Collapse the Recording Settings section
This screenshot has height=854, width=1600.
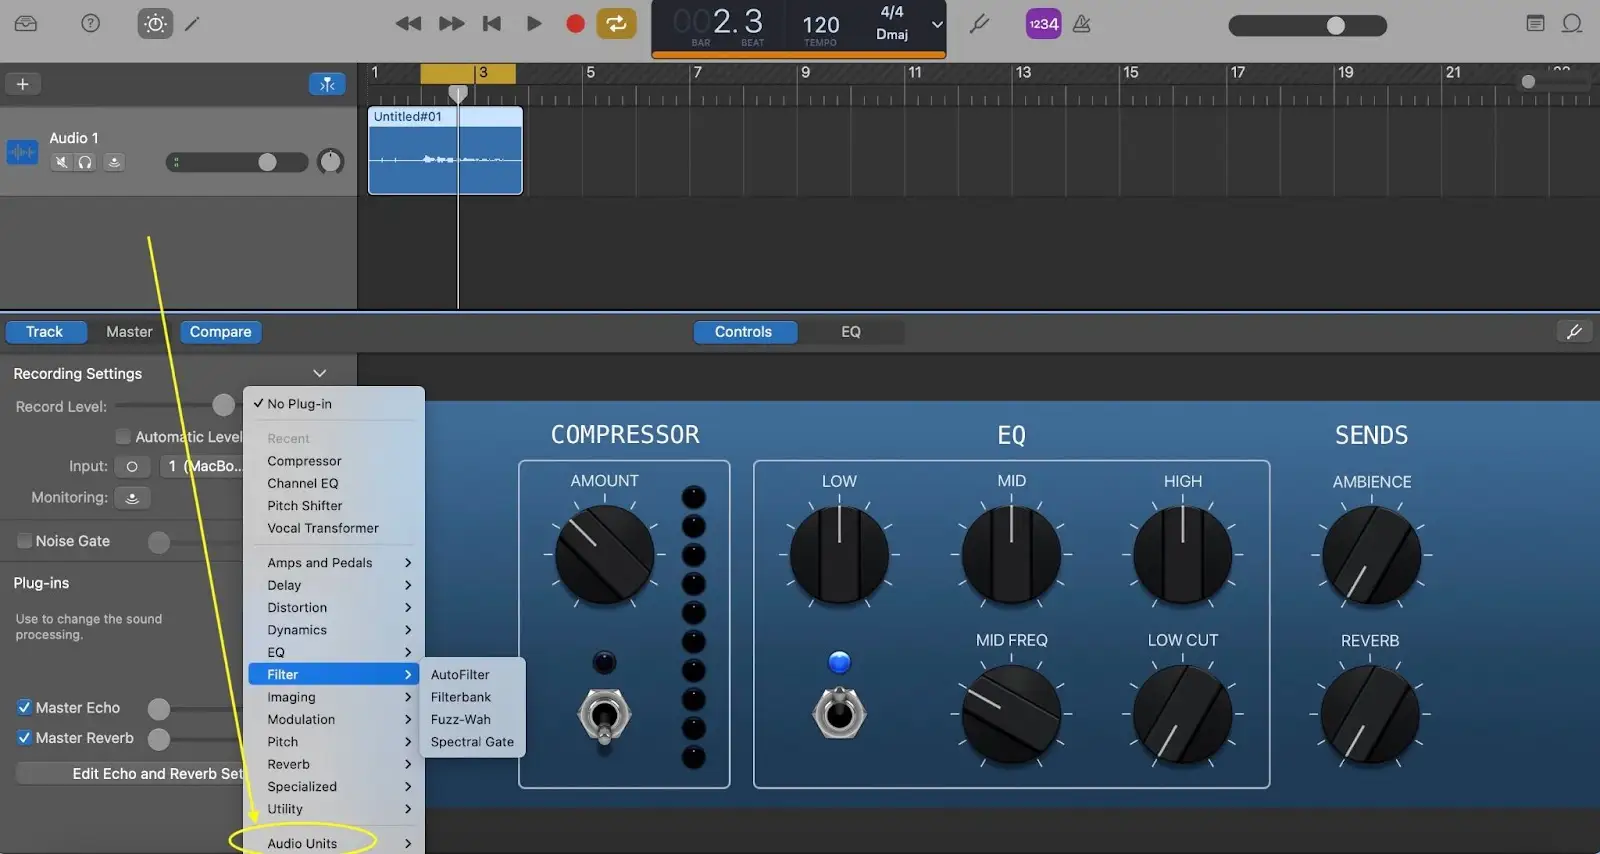click(x=319, y=373)
